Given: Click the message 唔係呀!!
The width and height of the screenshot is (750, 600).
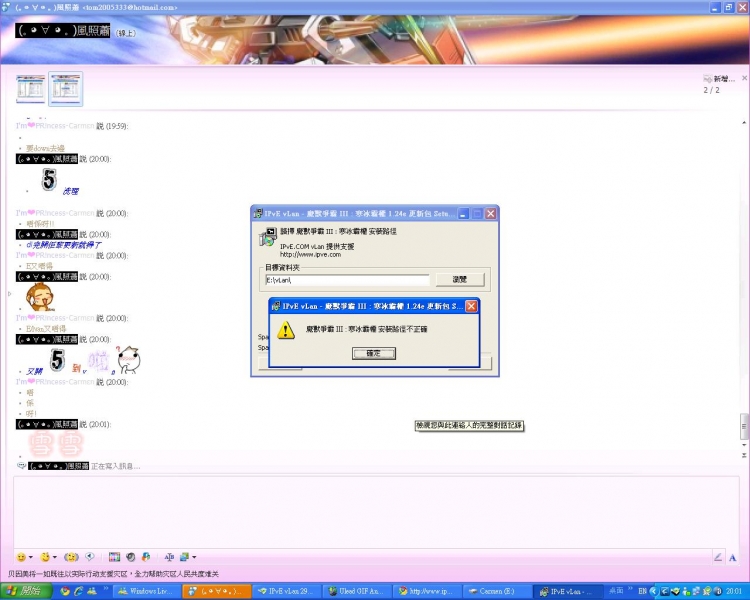Looking at the screenshot, I should (40, 223).
